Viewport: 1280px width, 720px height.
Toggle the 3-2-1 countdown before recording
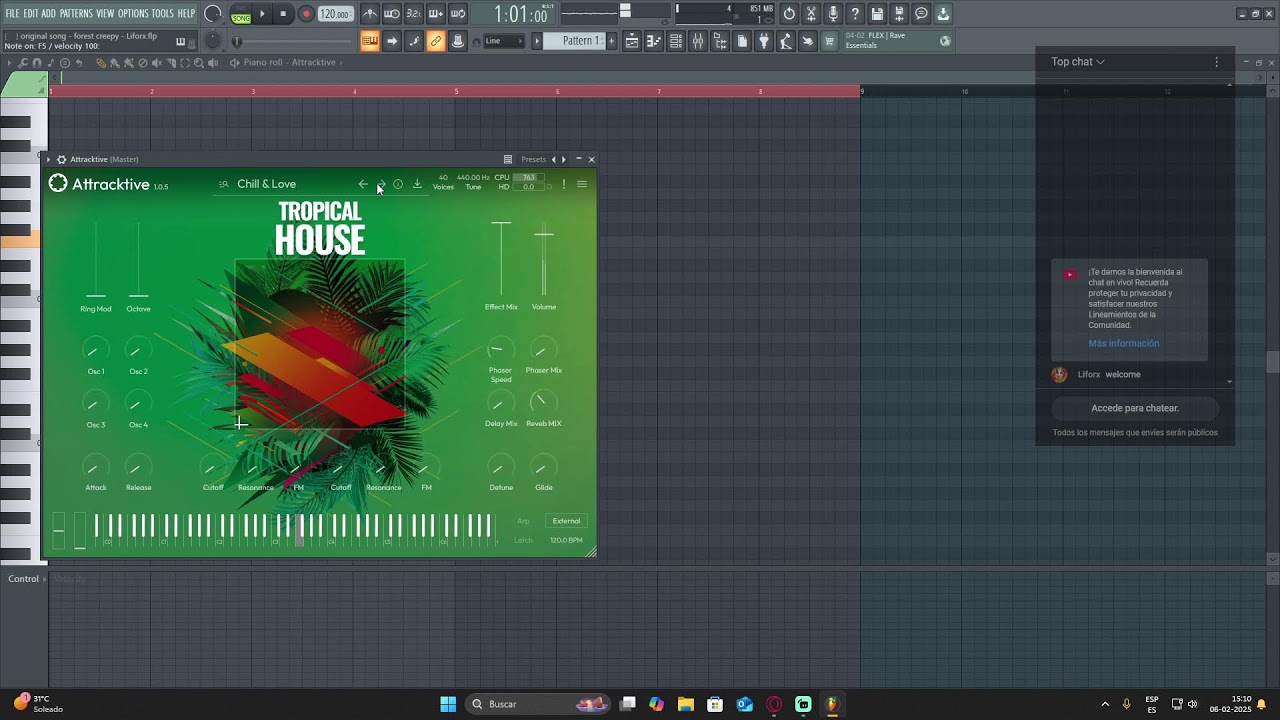coord(414,14)
